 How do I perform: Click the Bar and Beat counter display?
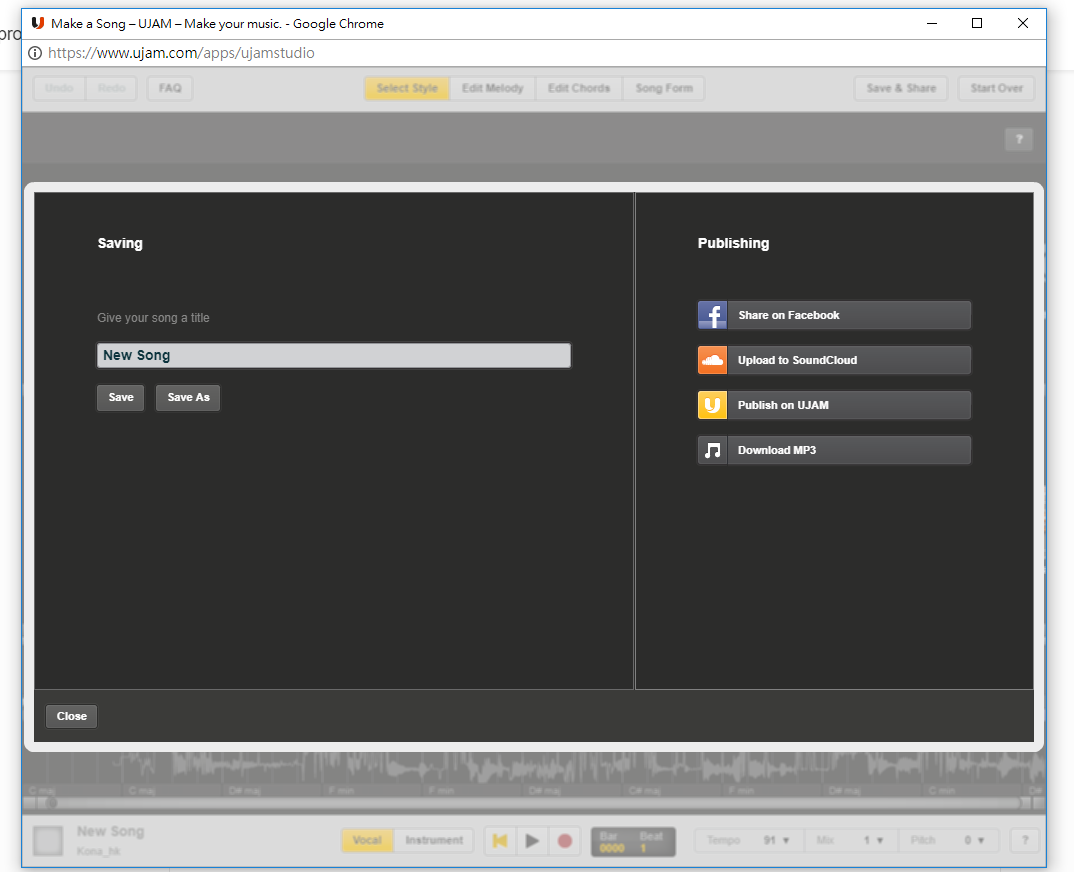[633, 842]
